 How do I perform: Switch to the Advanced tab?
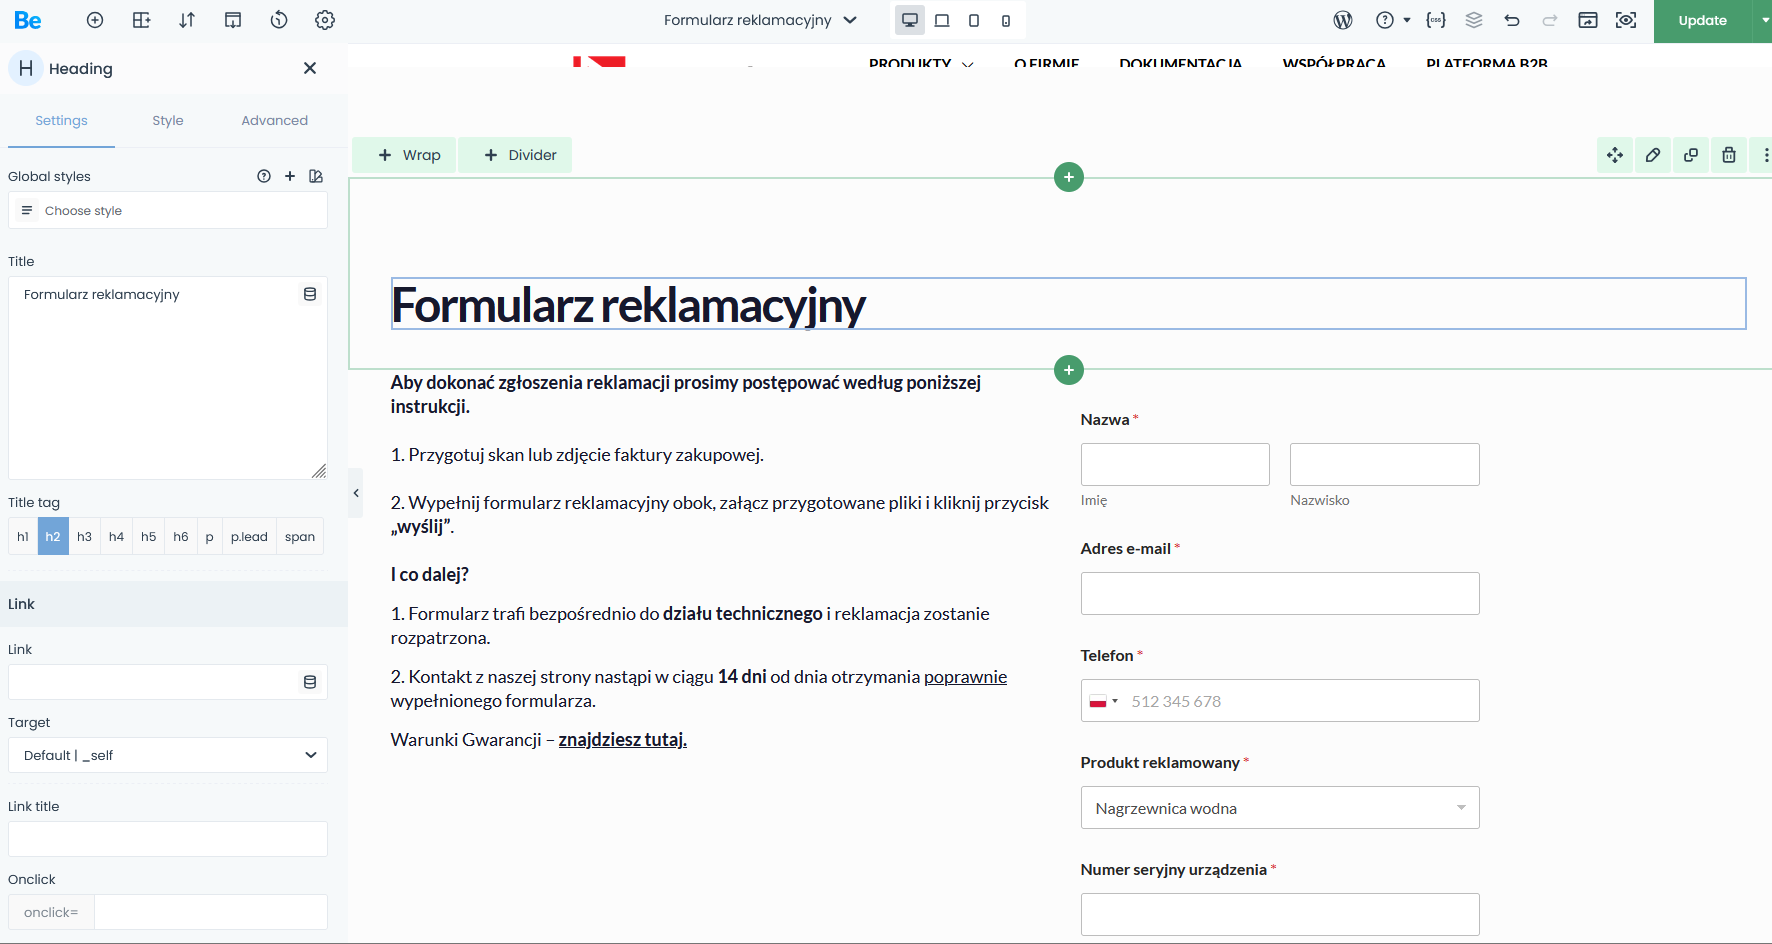[x=274, y=120]
